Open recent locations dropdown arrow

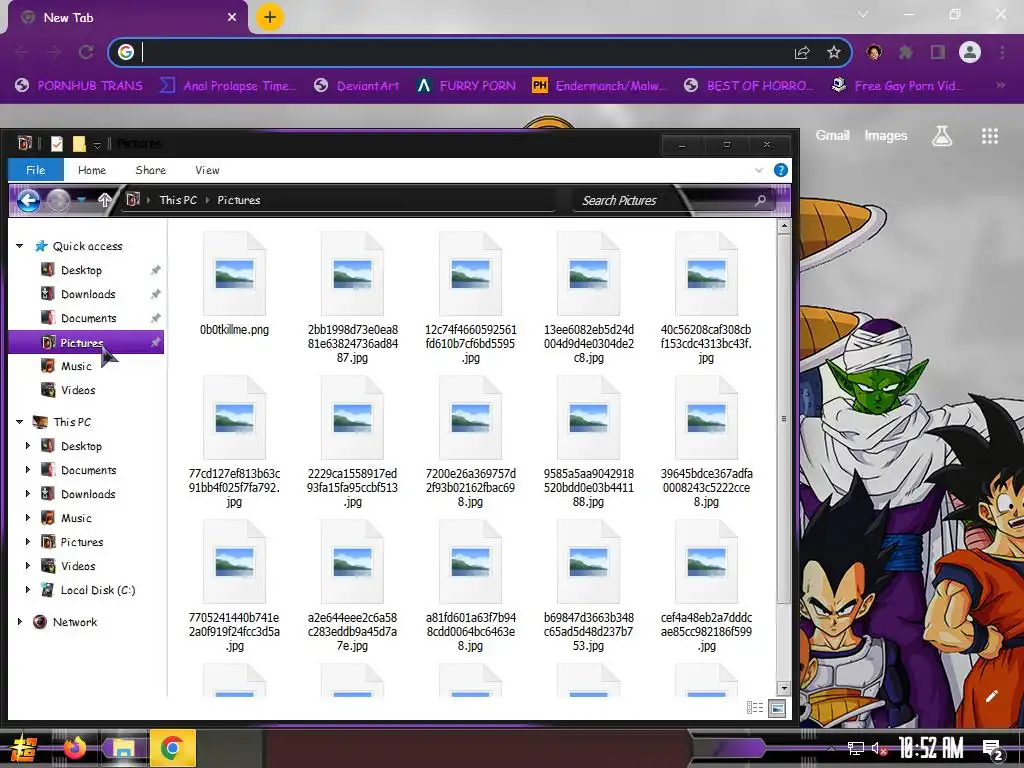click(x=81, y=200)
